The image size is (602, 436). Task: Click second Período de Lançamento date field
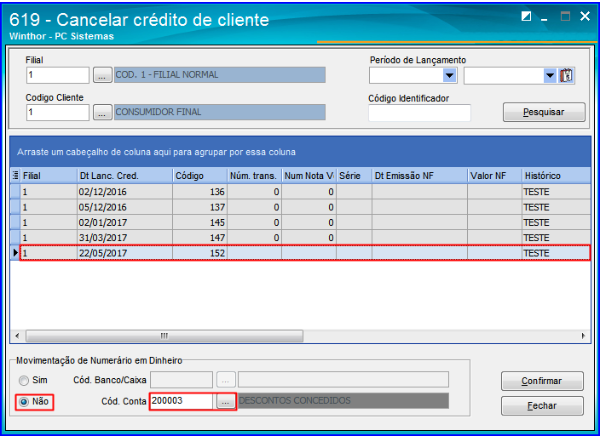504,75
